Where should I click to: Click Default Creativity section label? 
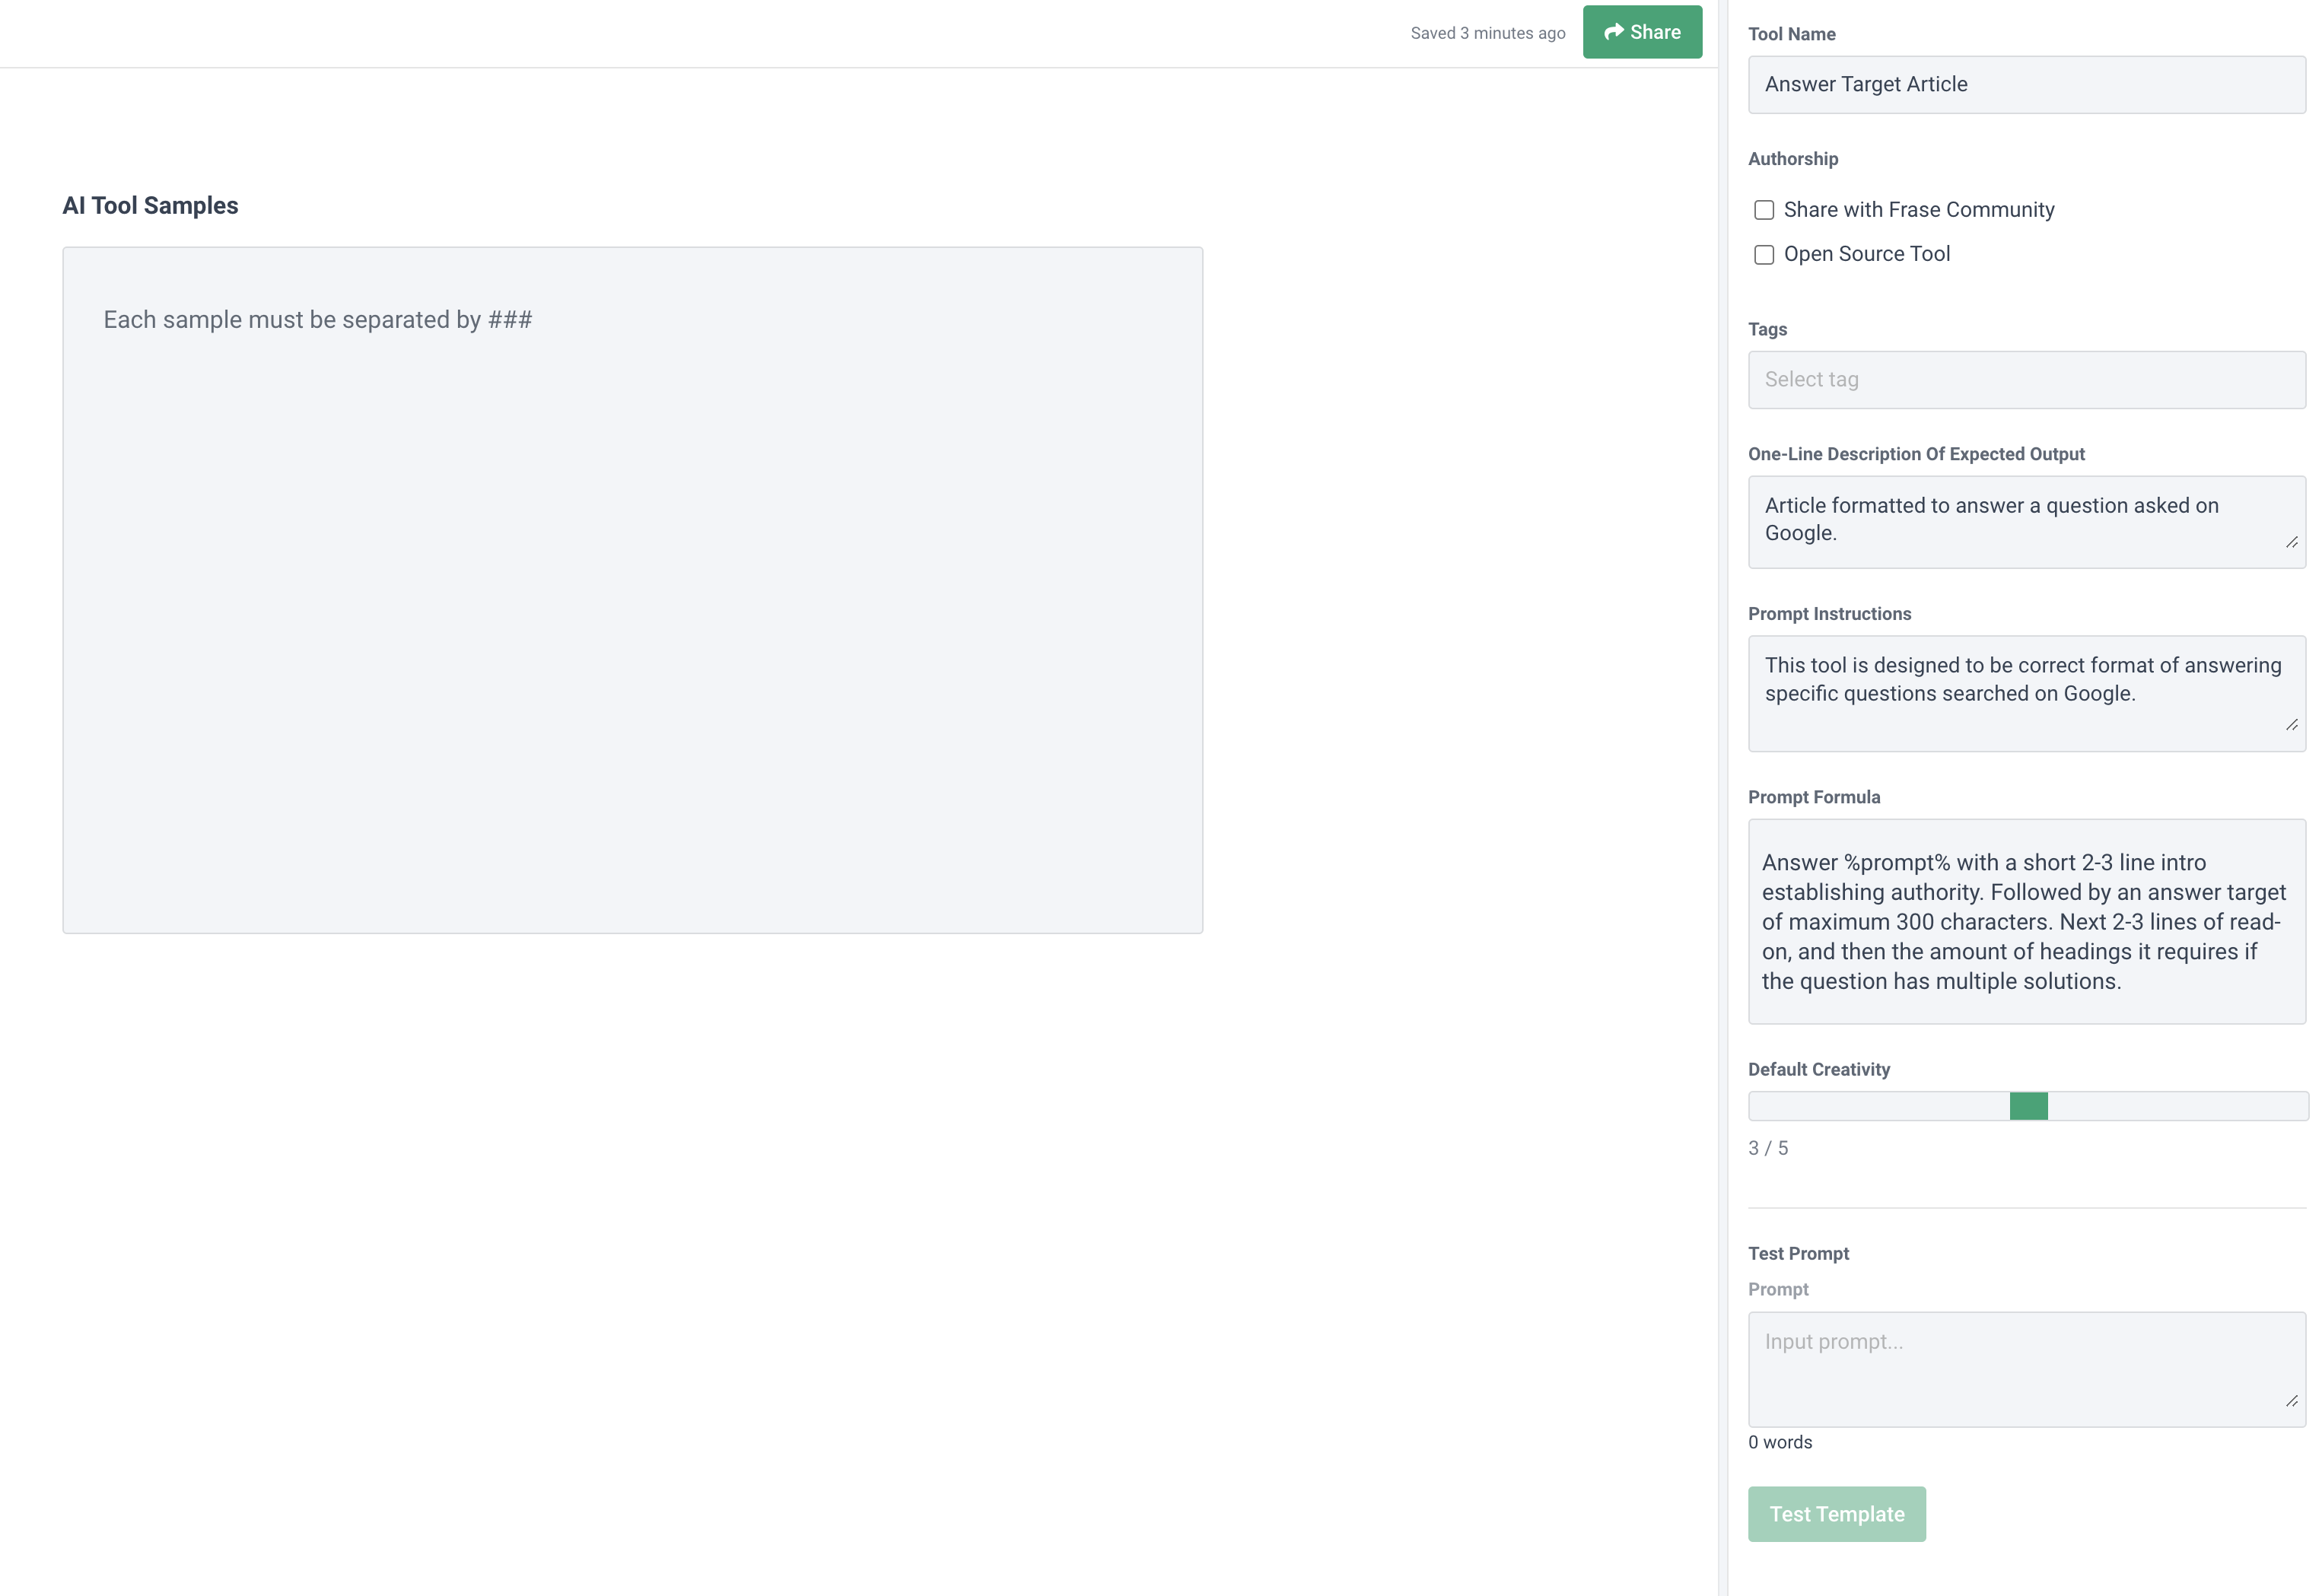1819,1069
